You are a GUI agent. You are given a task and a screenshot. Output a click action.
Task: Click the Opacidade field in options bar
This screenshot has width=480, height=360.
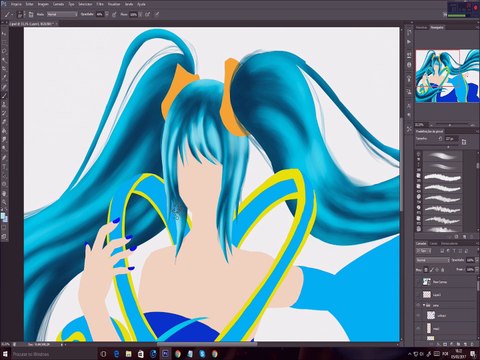pos(100,14)
